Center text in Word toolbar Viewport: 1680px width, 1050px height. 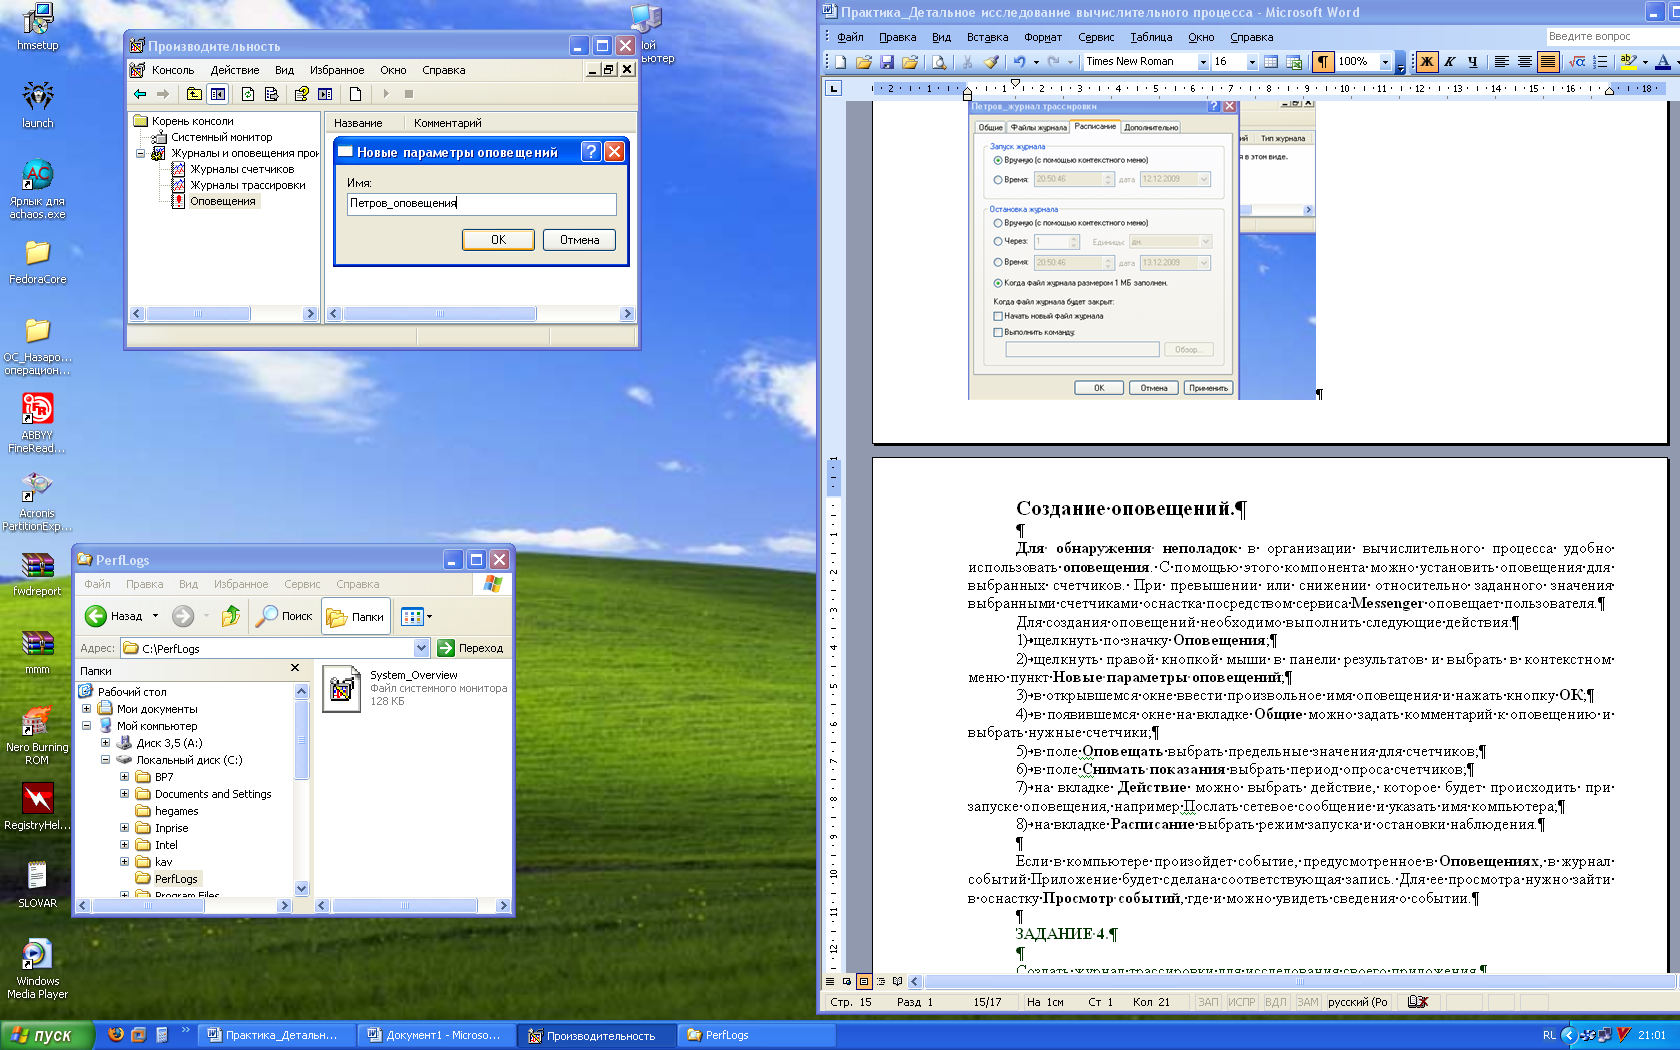click(1524, 62)
